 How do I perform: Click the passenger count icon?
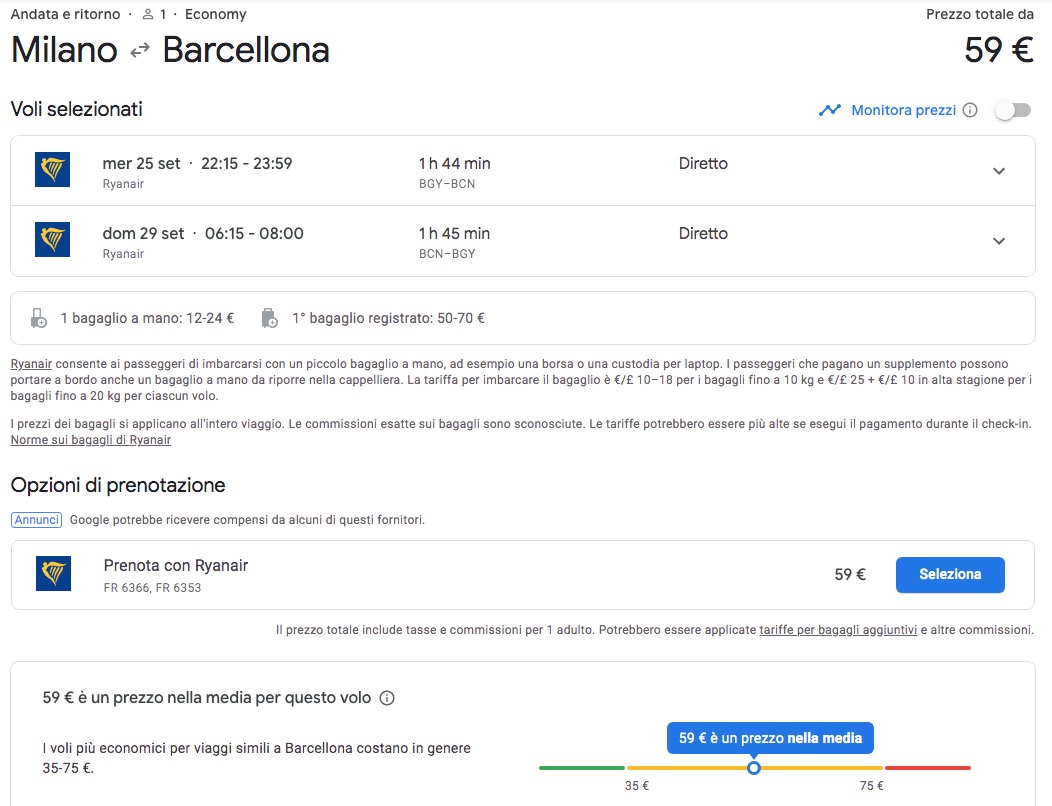pyautogui.click(x=148, y=15)
